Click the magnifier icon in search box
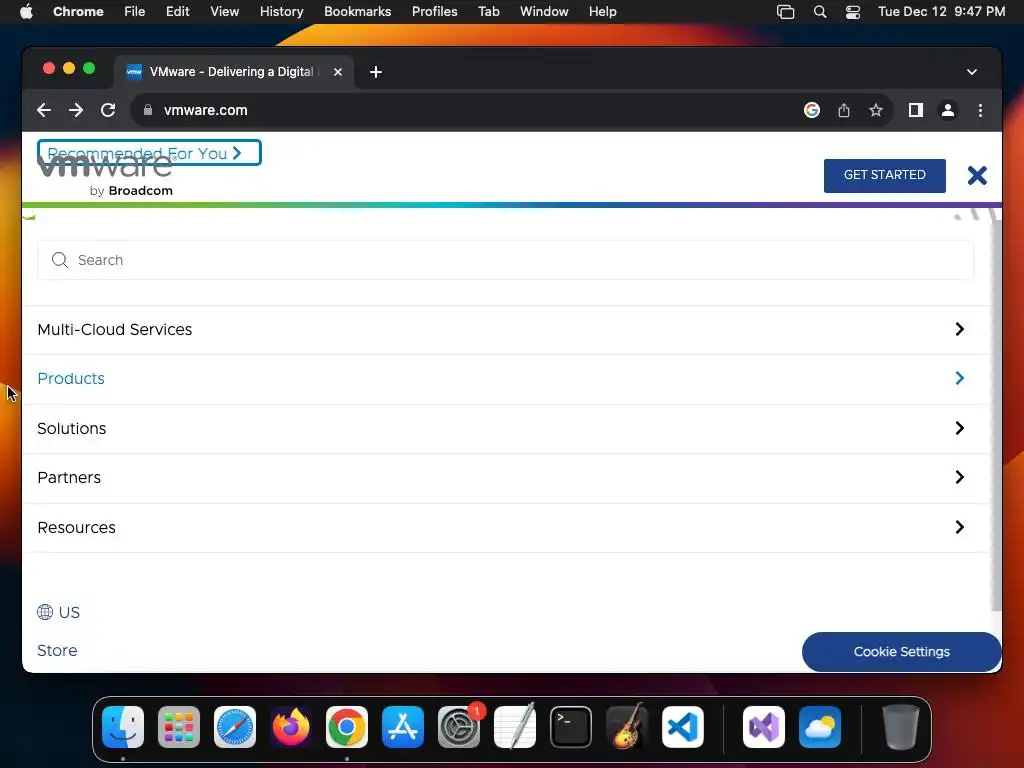The image size is (1024, 768). point(59,260)
